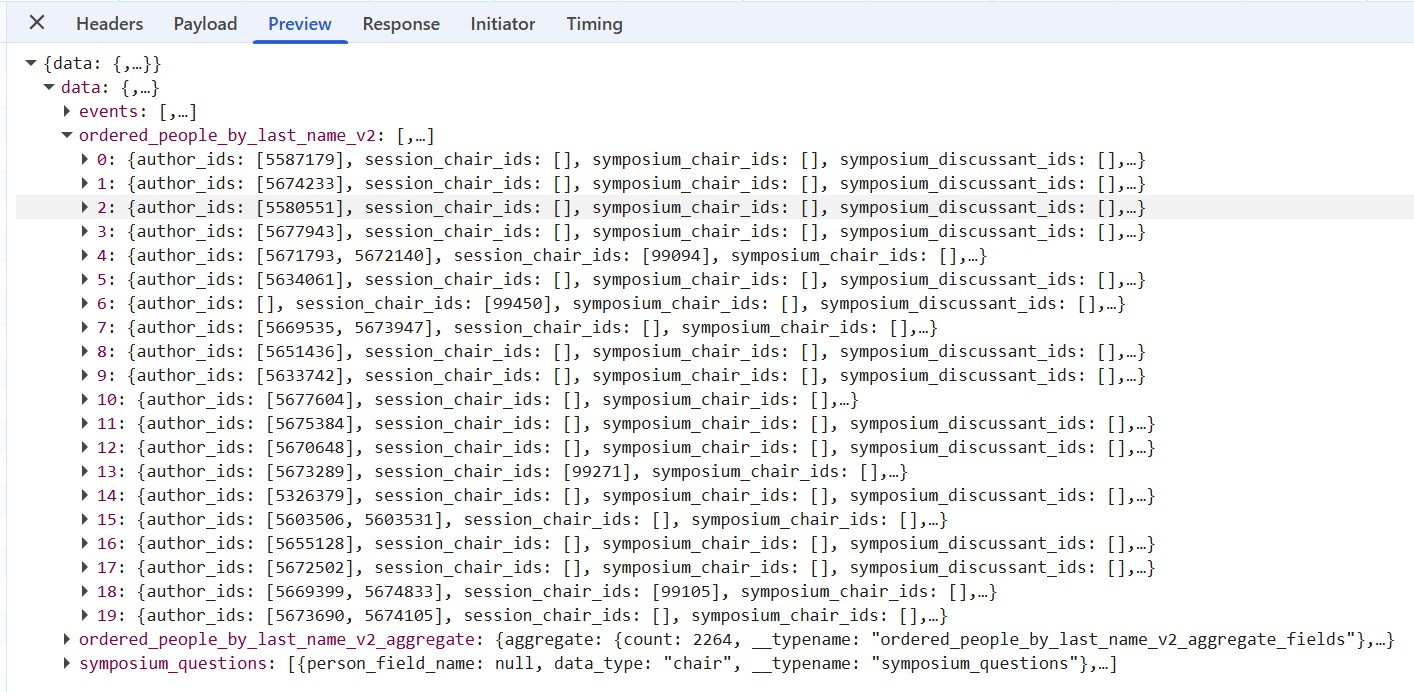1414x692 pixels.
Task: Select highlighted row 2 with author 5580551
Action: coord(715,207)
